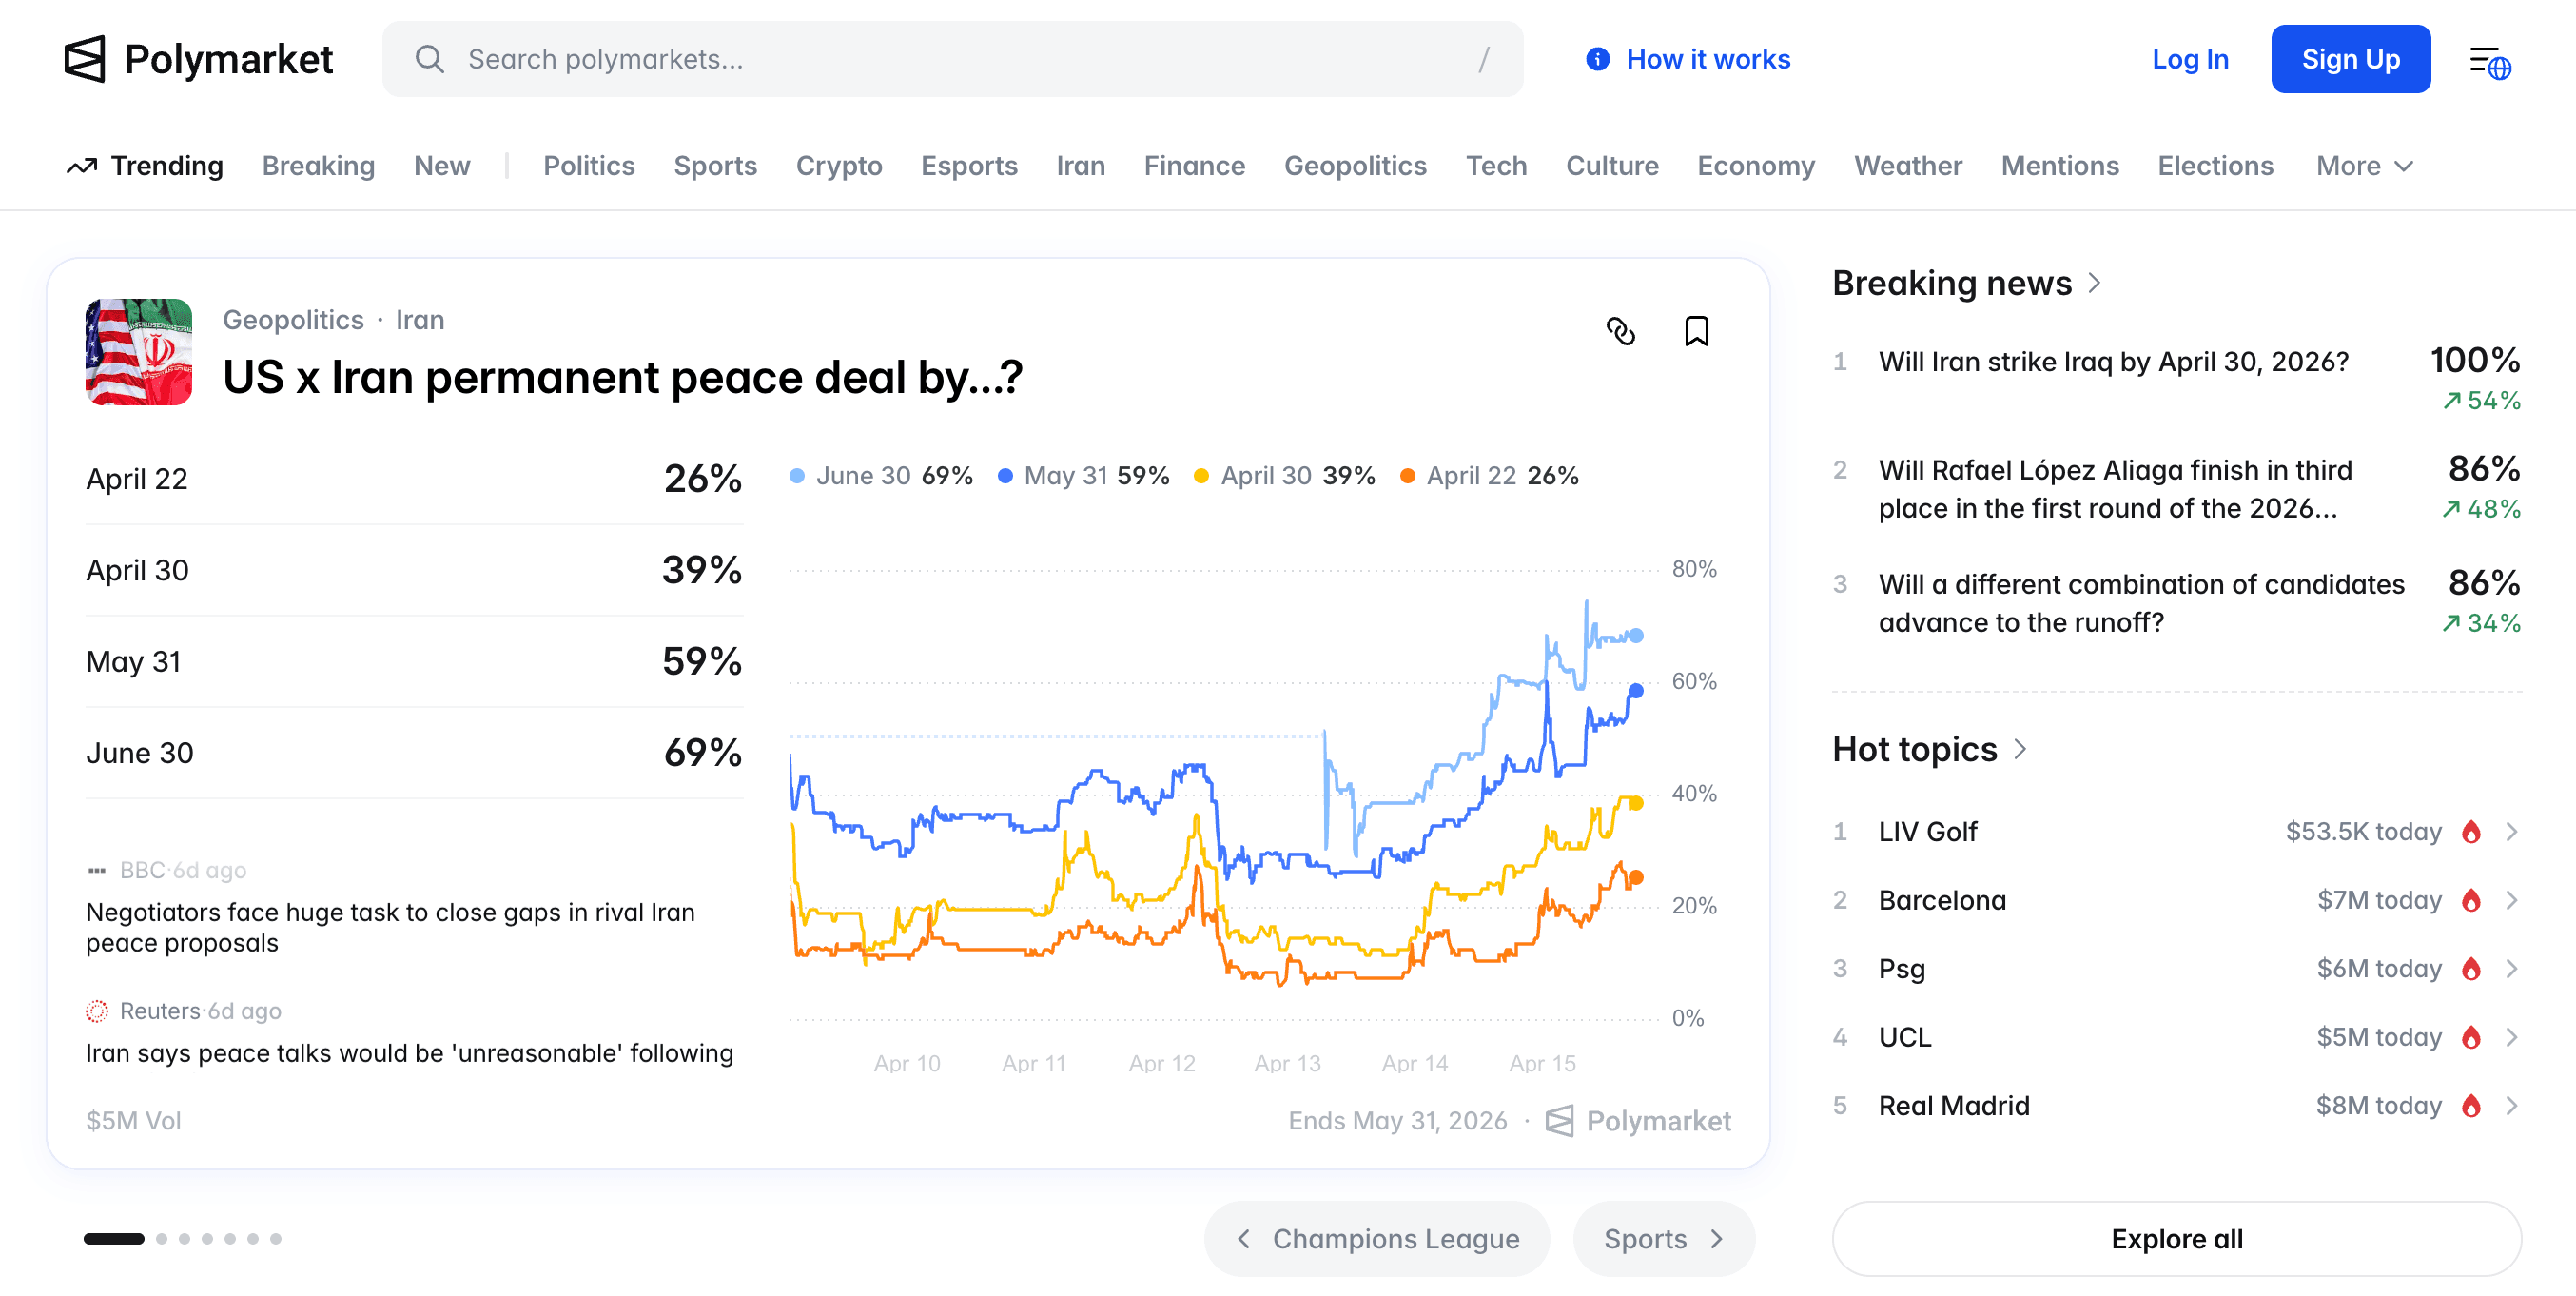
Task: Expand the Hot topics section chevron
Action: [x=2020, y=749]
